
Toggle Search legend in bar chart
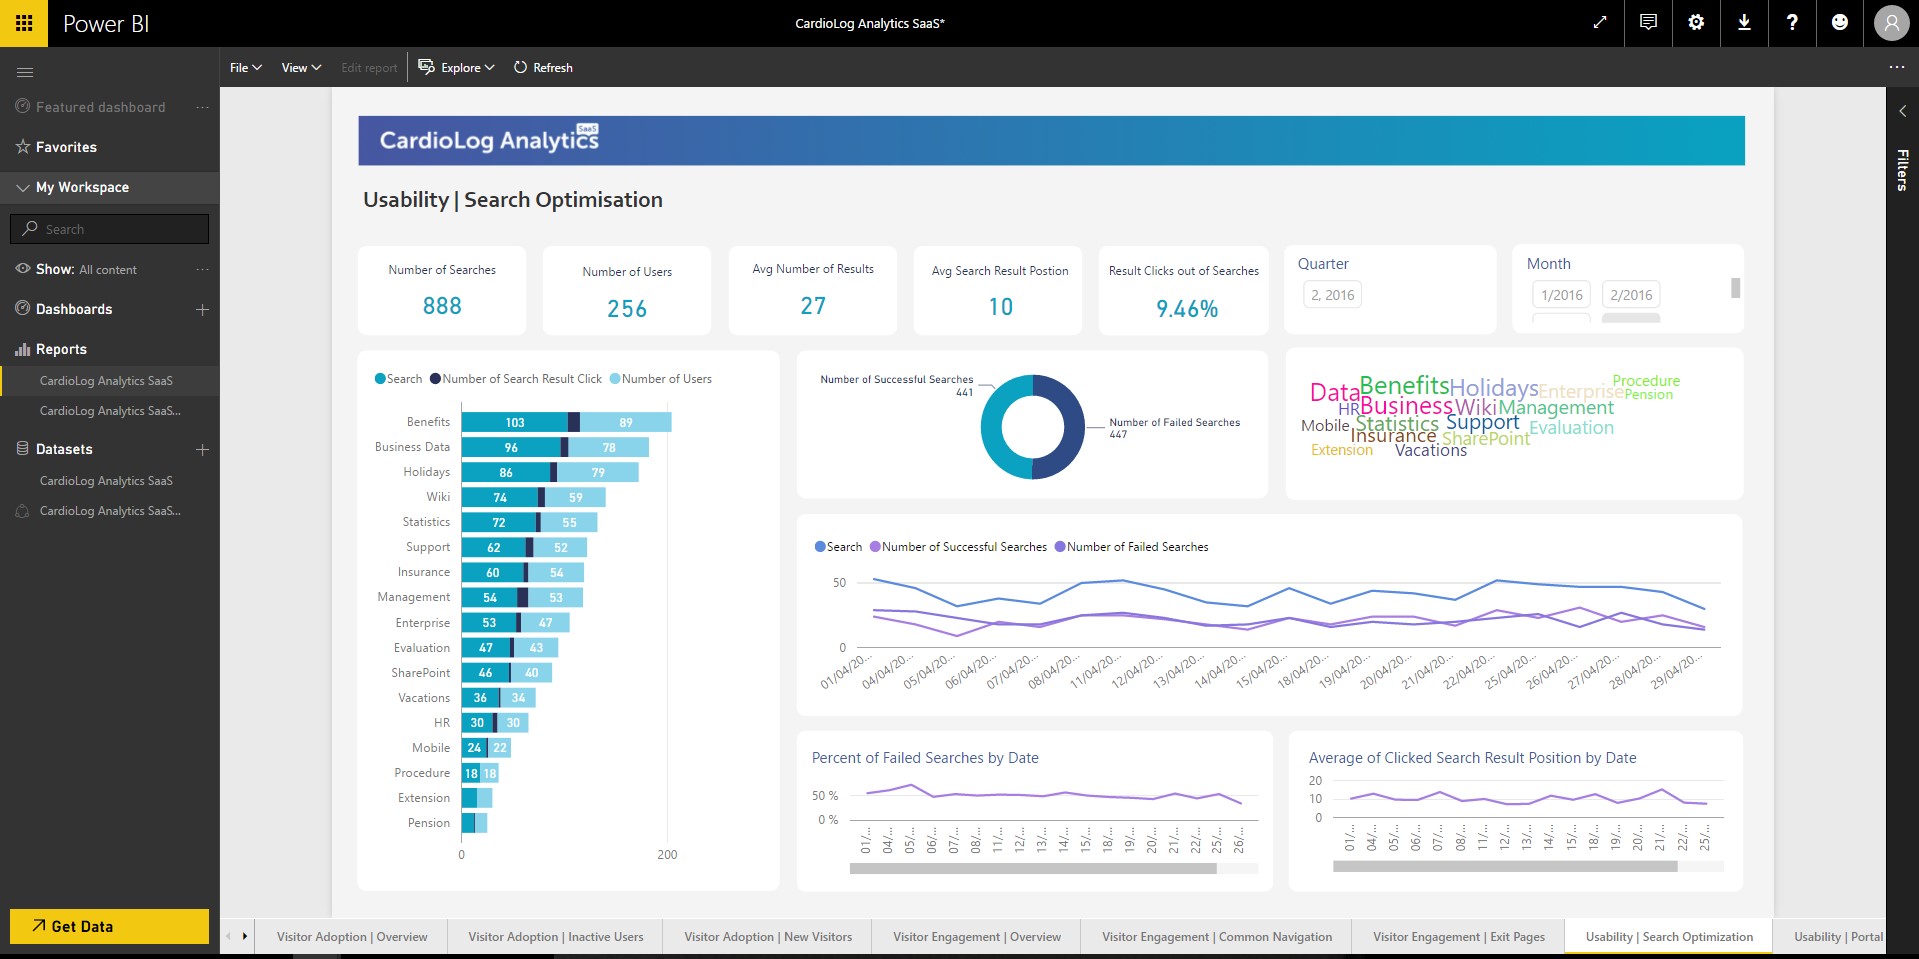point(398,379)
